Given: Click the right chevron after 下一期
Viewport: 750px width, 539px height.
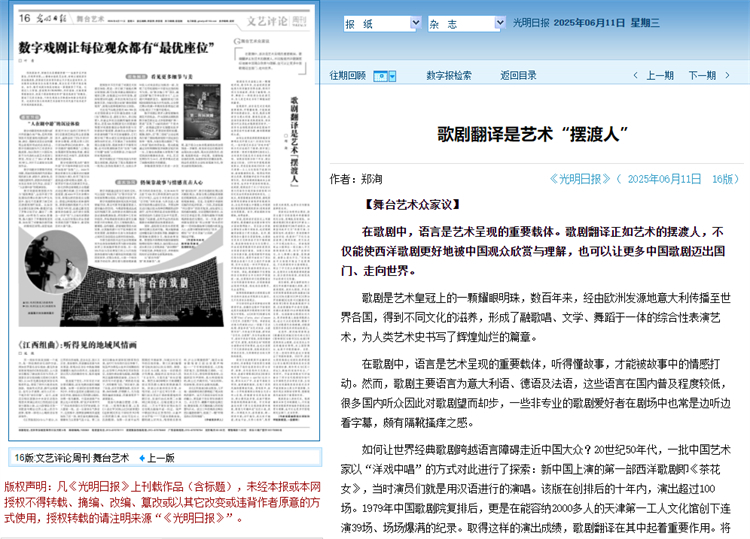Looking at the screenshot, I should click(728, 76).
